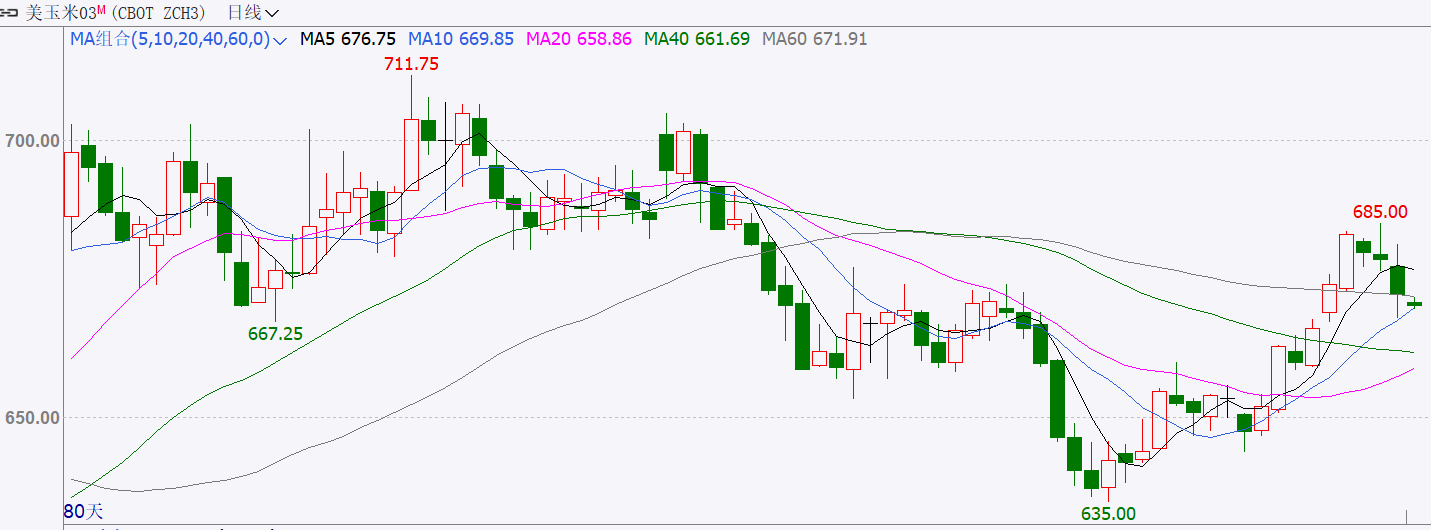Click the MA10 669.85 value label
This screenshot has height=530, width=1431.
pyautogui.click(x=461, y=39)
